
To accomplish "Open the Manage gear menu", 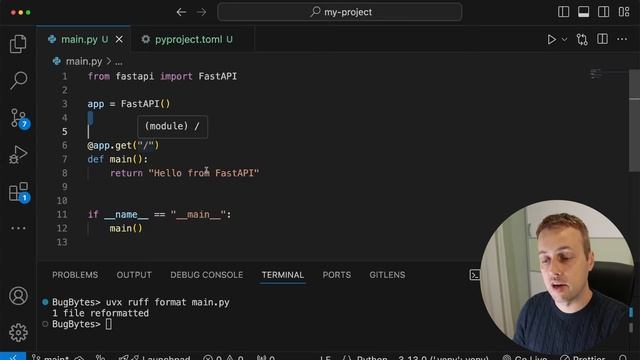I will click(x=18, y=332).
